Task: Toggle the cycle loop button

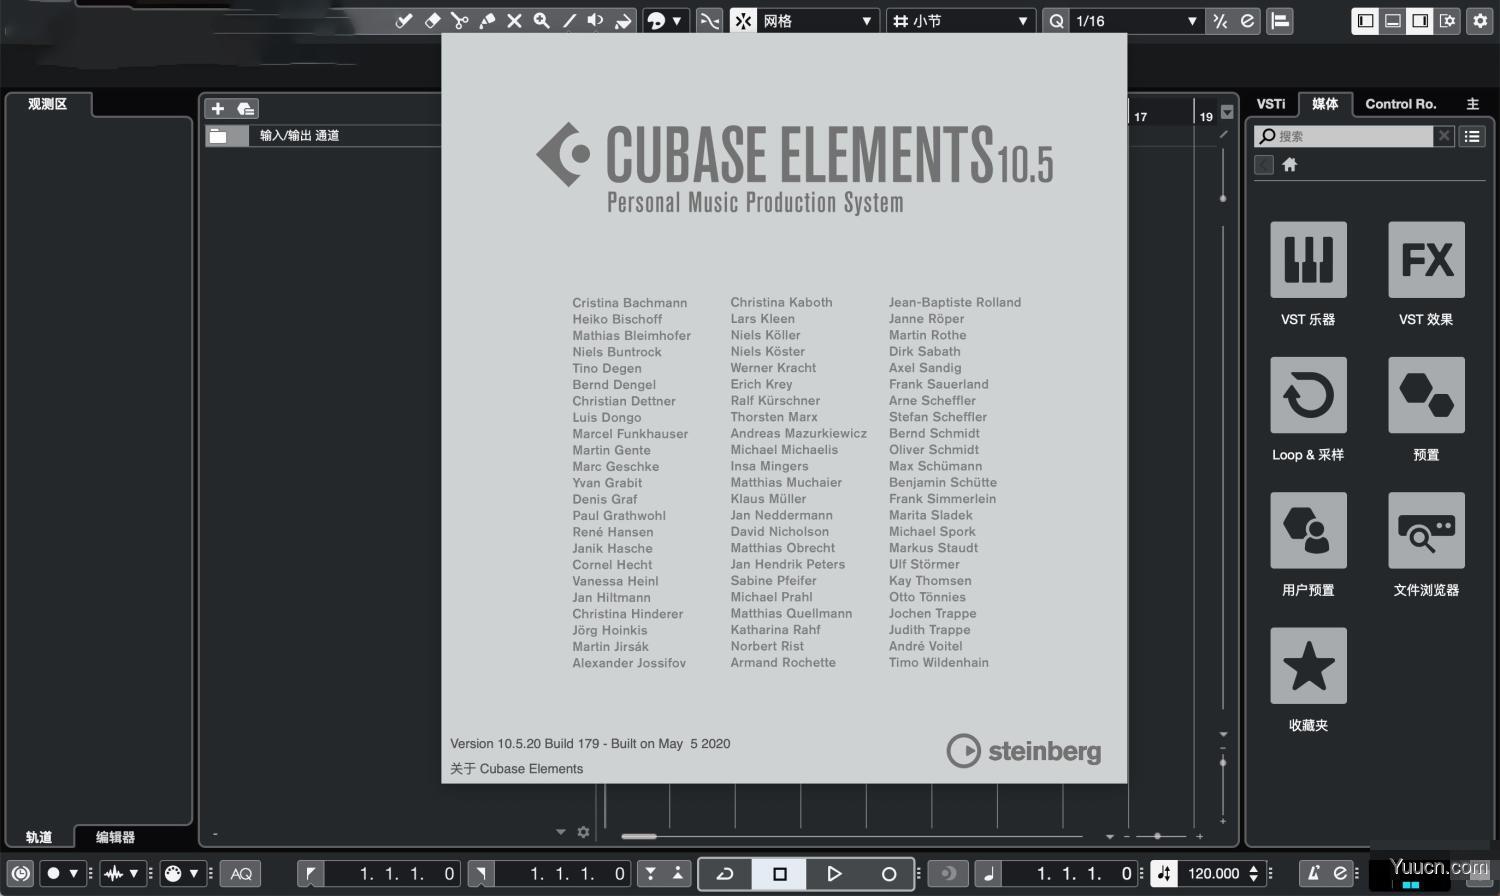Action: (x=725, y=873)
